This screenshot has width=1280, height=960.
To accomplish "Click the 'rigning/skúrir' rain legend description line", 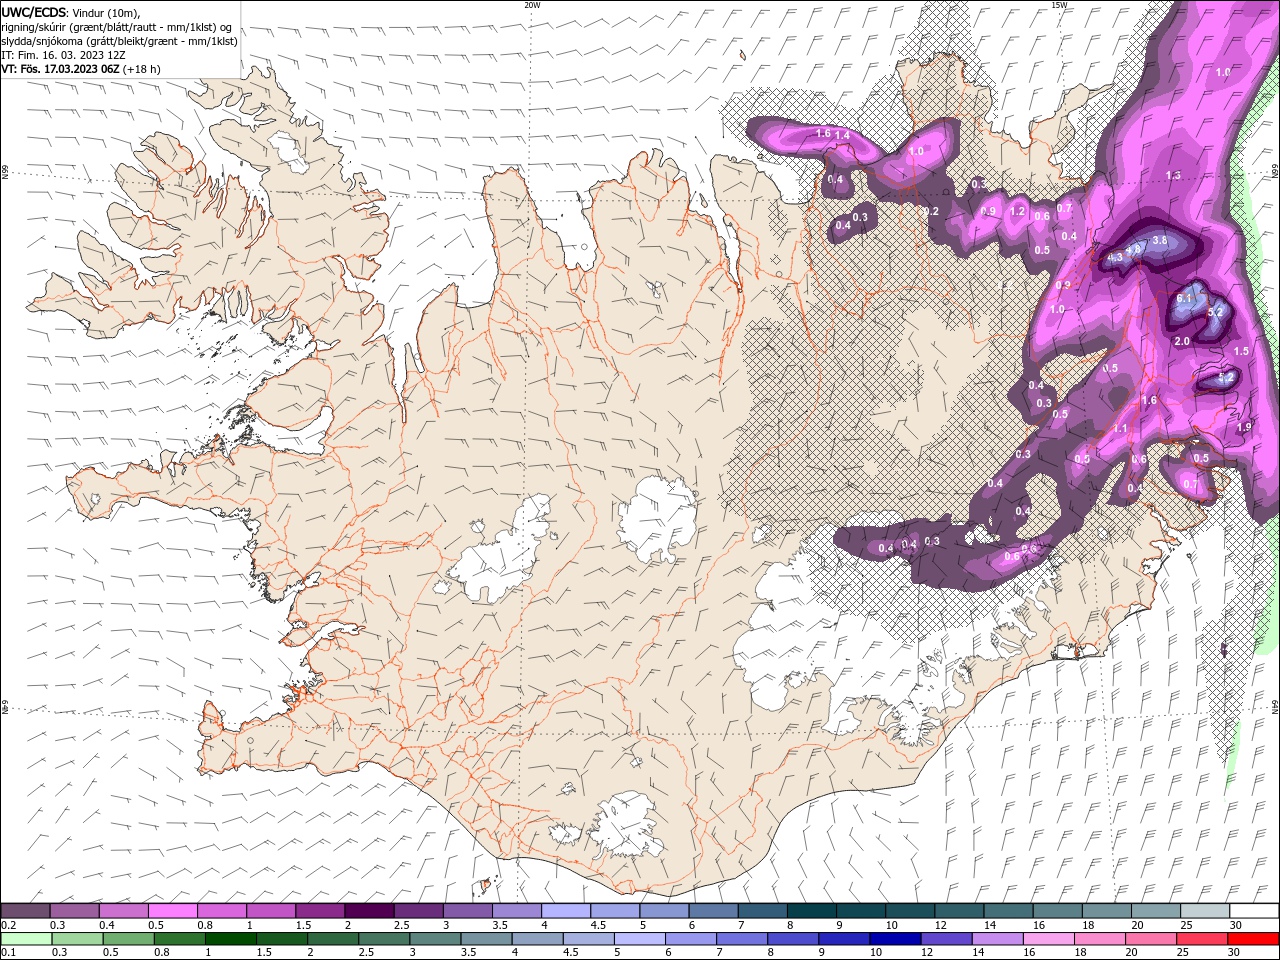I will tap(118, 27).
